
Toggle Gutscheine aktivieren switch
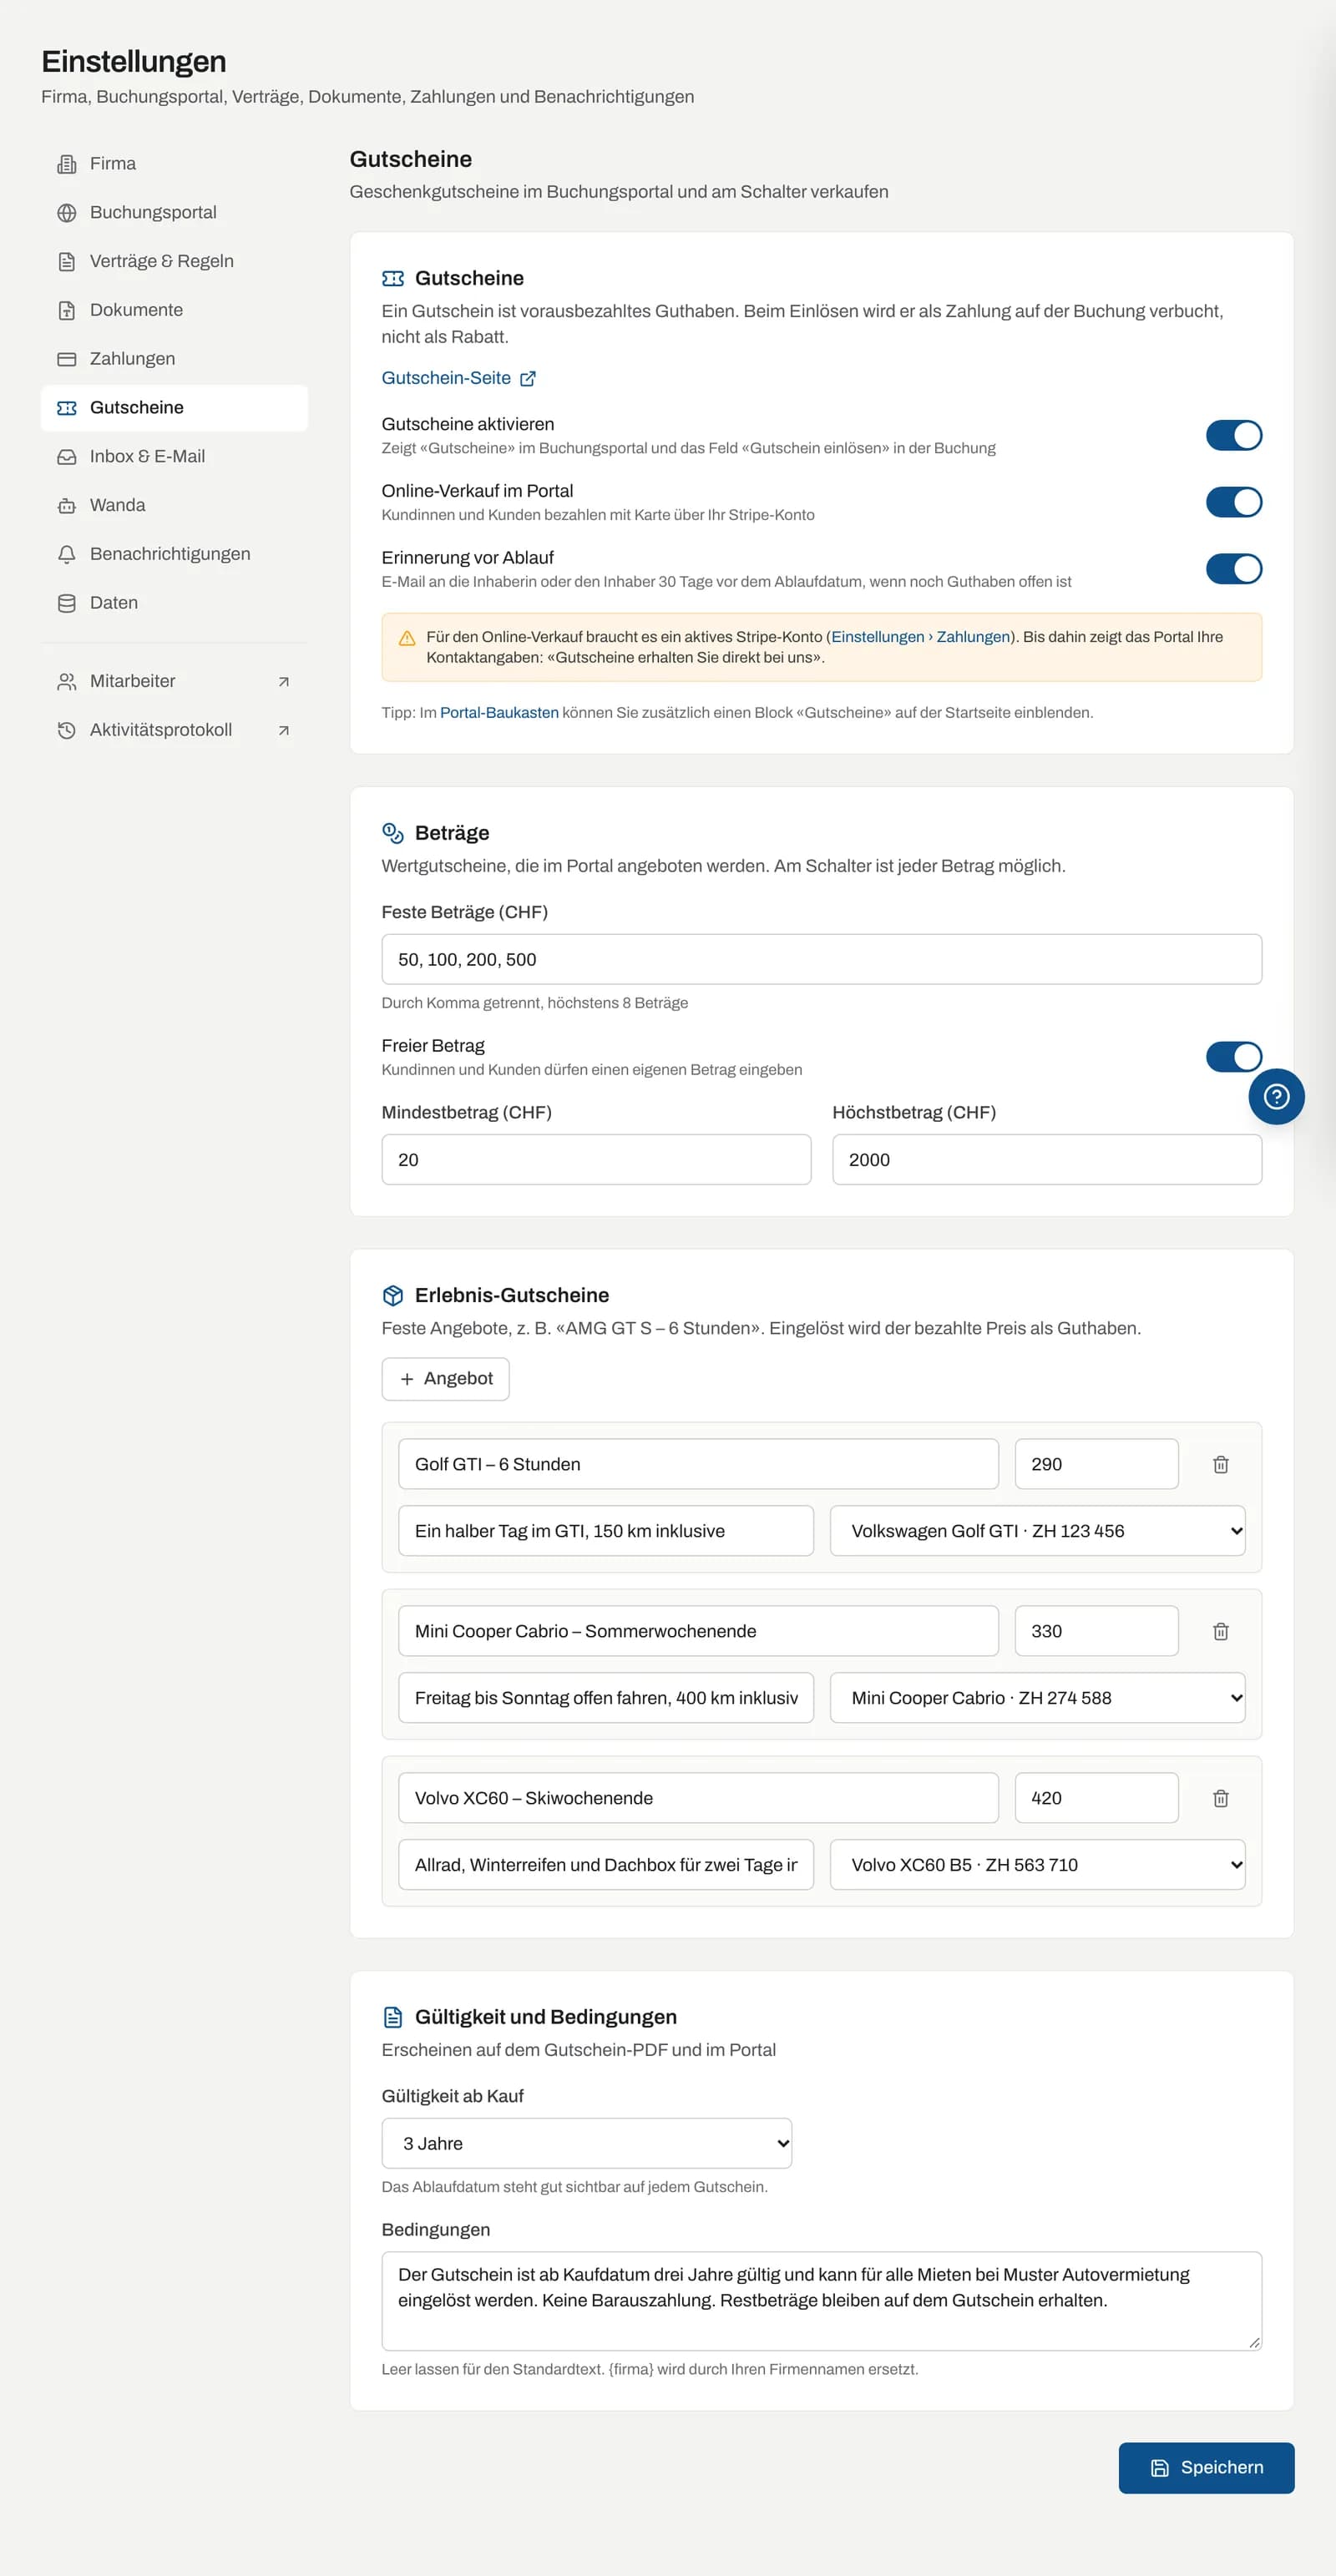(x=1233, y=436)
